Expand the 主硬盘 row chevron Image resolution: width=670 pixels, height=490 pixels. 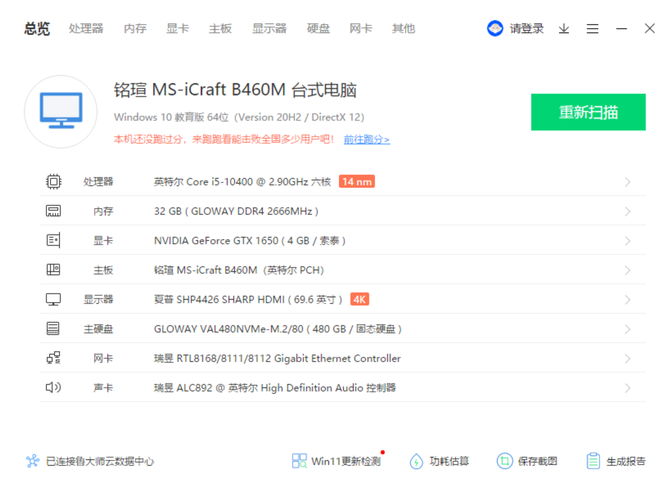[628, 329]
